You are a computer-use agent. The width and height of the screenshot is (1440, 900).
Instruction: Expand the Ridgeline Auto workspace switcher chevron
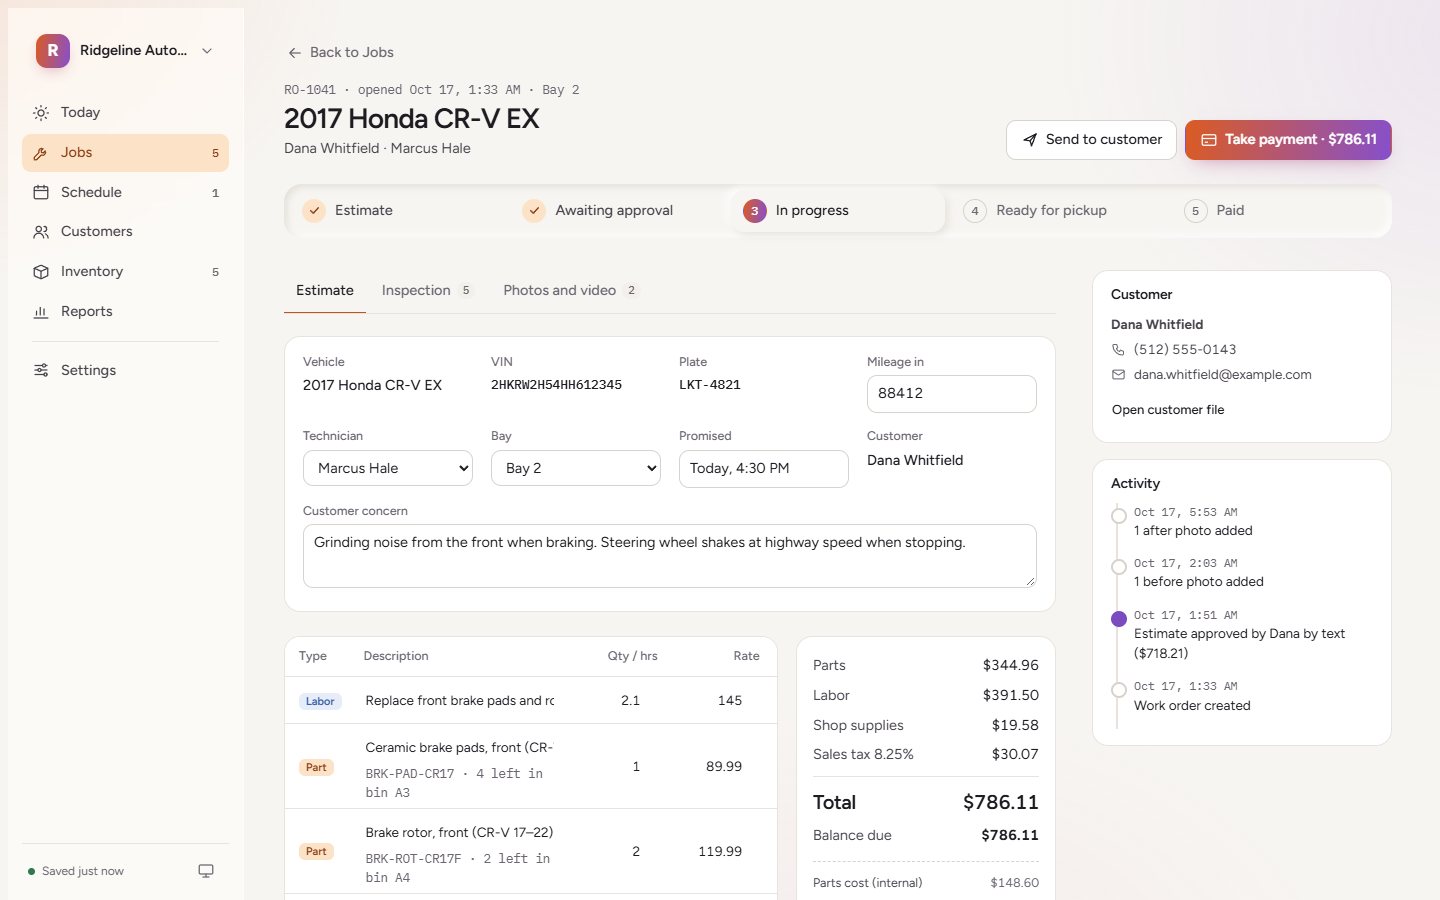pyautogui.click(x=207, y=51)
